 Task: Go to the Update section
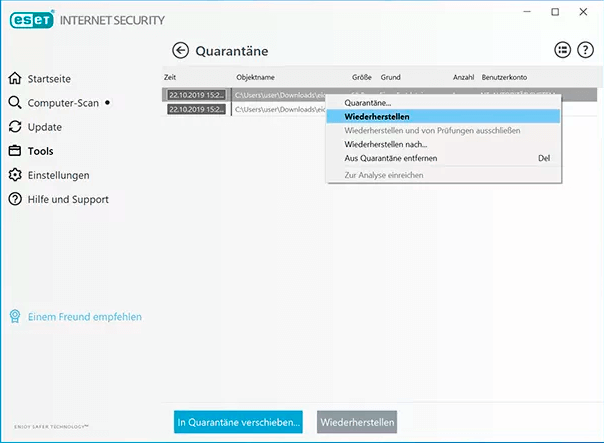click(45, 127)
